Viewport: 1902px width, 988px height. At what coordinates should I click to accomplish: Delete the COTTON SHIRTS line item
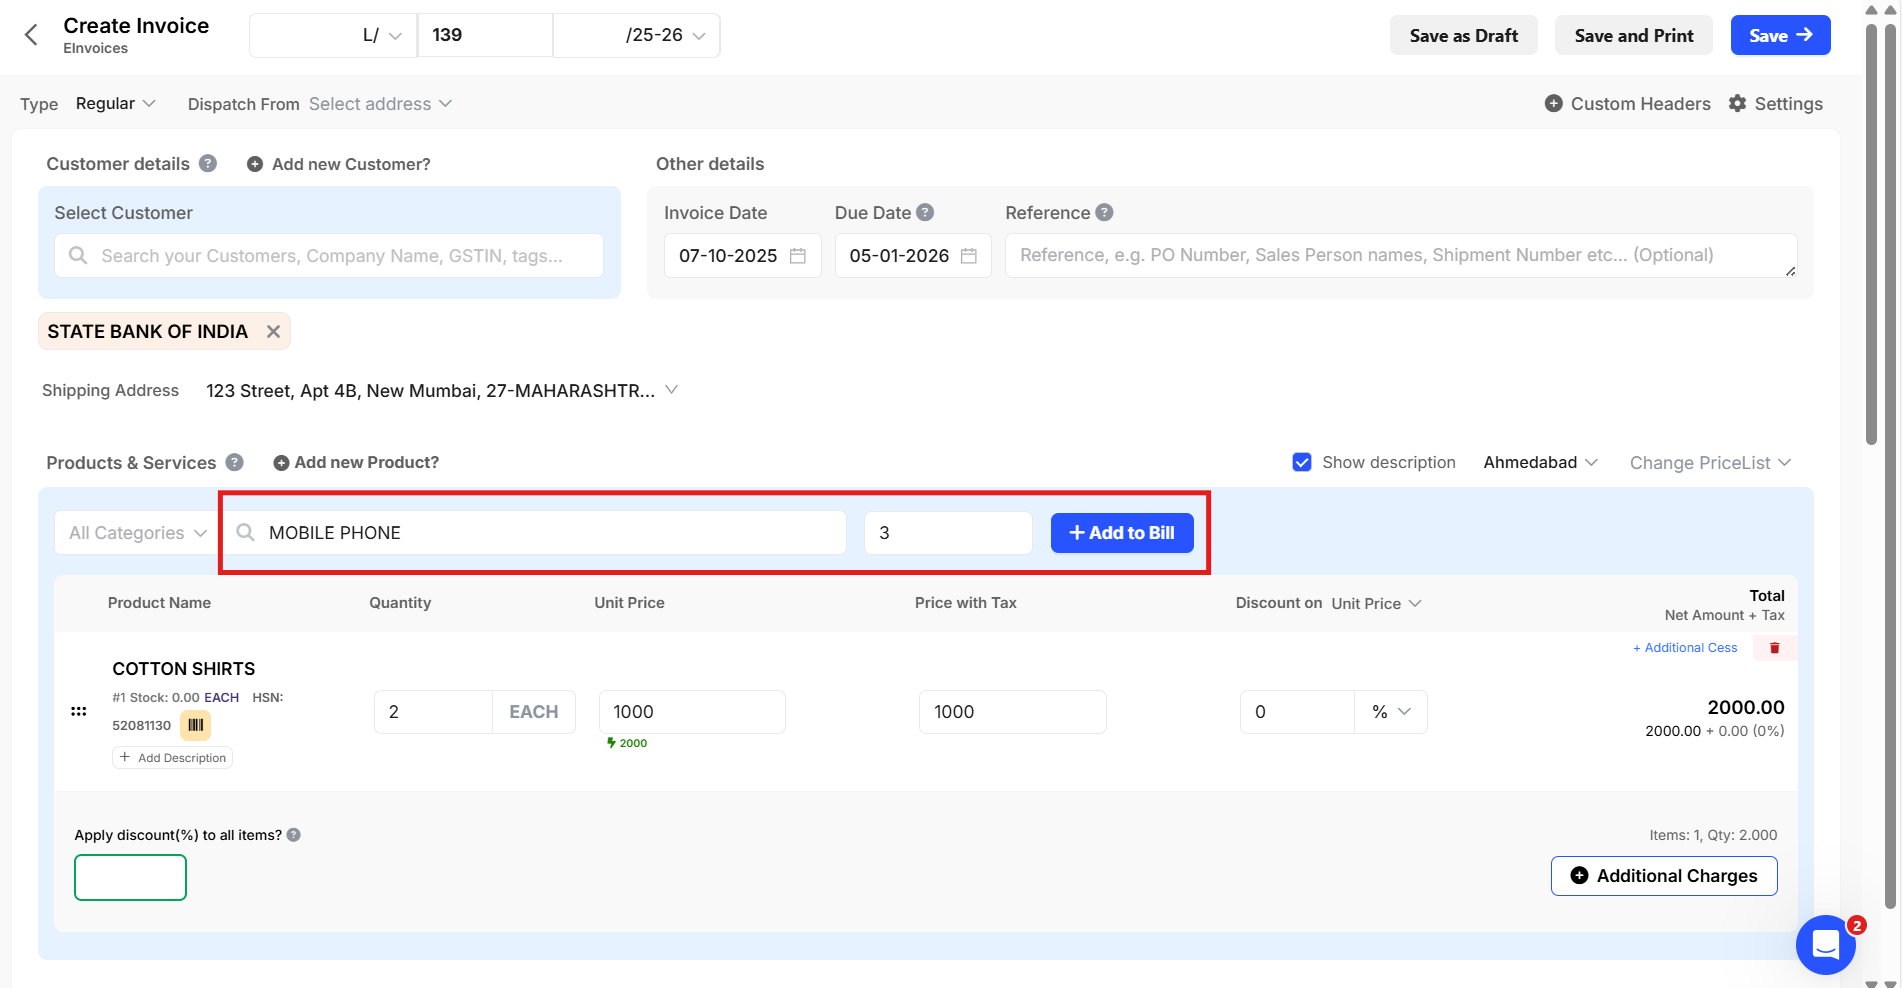[x=1775, y=648]
